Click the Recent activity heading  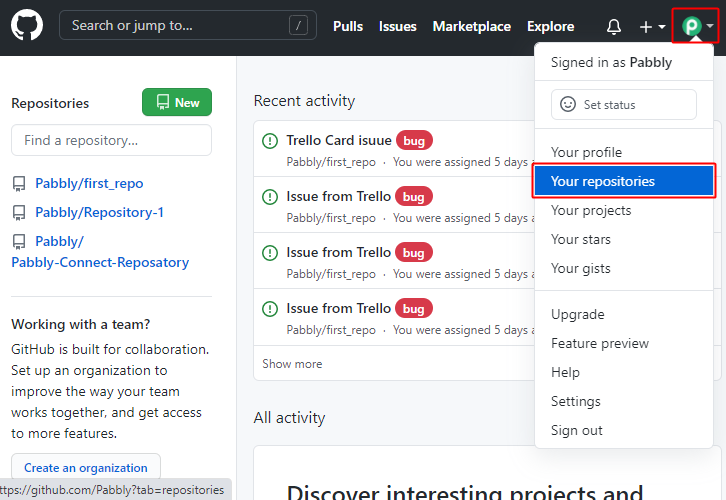[304, 100]
